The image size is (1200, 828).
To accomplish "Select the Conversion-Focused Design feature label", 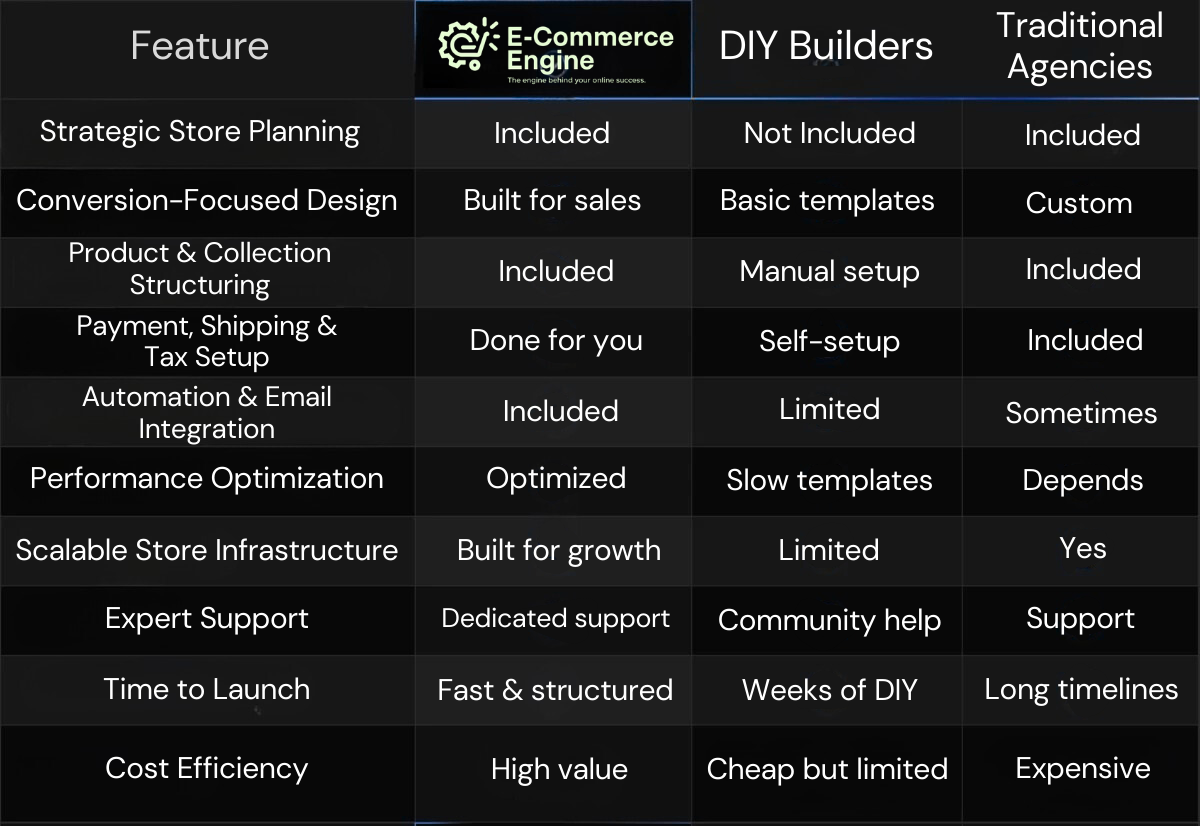I will coord(207,200).
